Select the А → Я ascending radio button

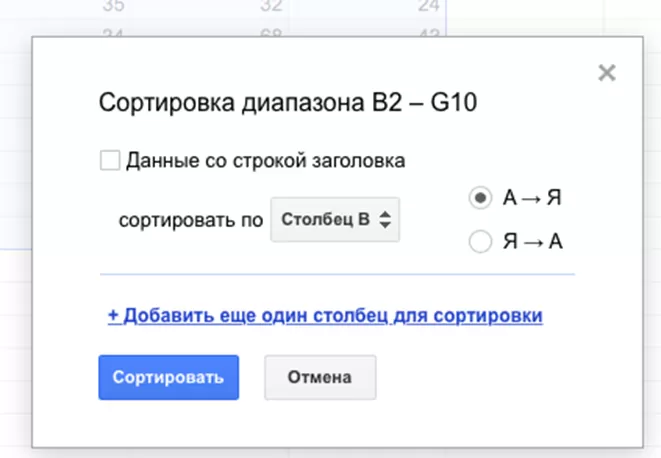[480, 198]
